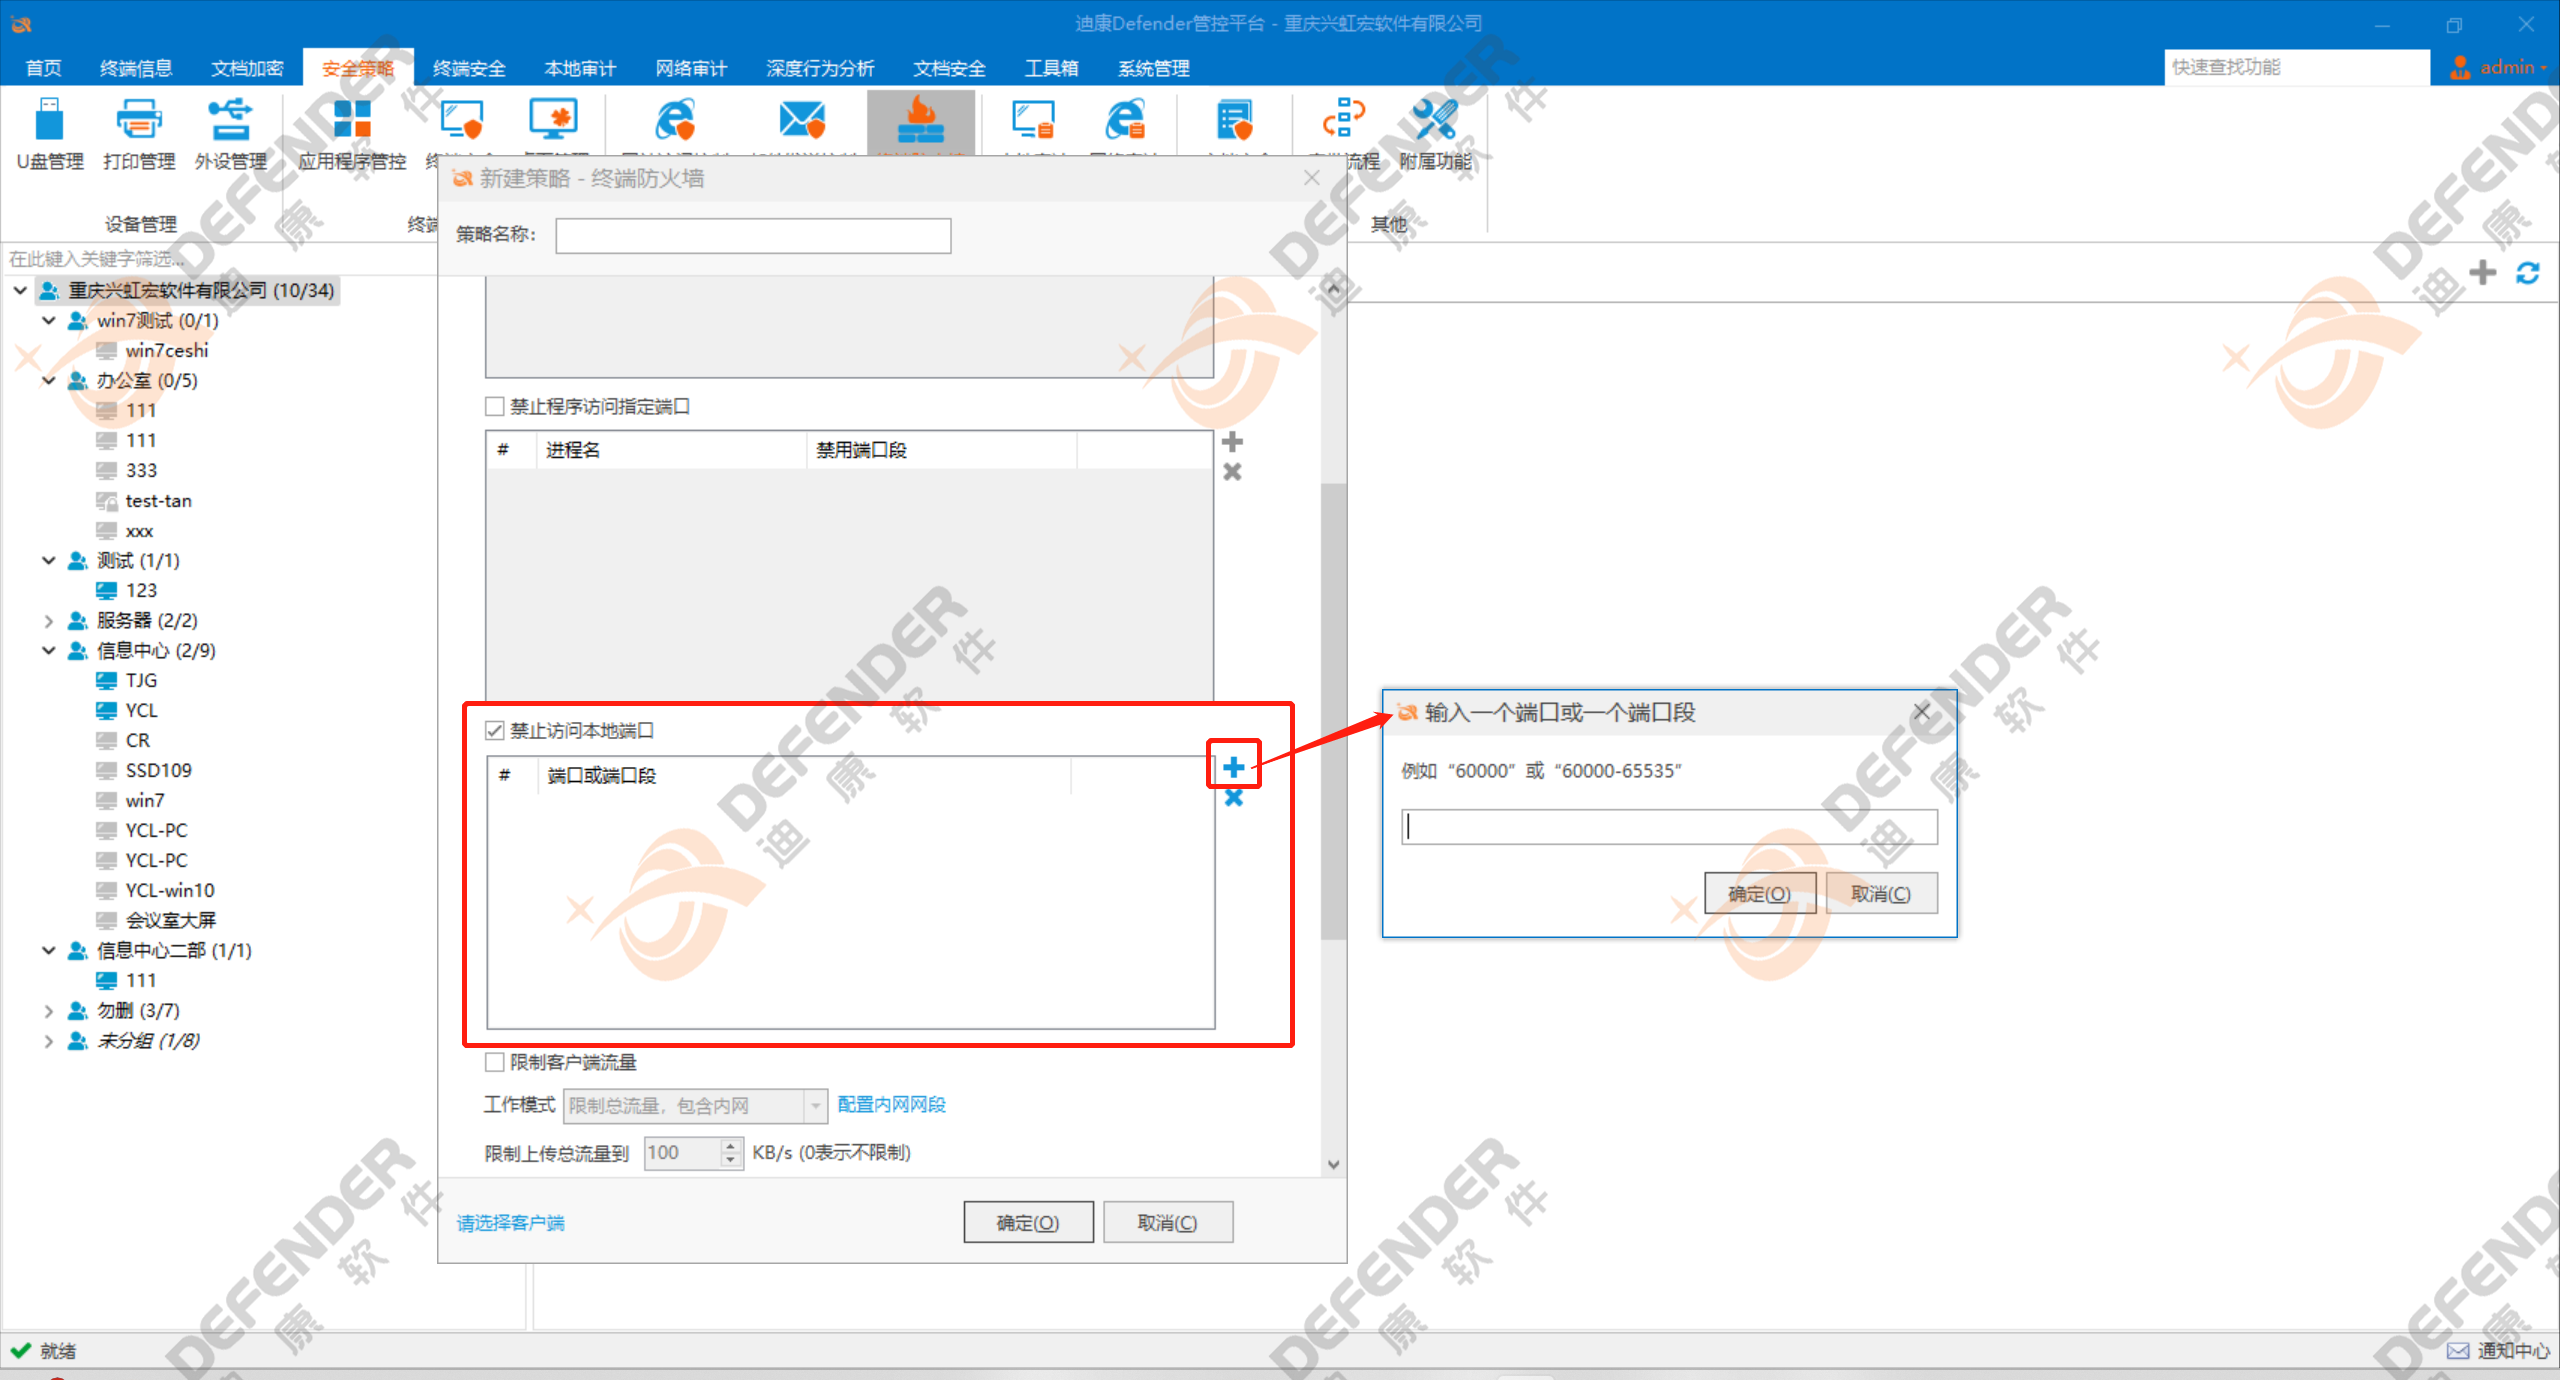Viewport: 2560px width, 1380px height.
Task: Delete process port rule with gray X
Action: (x=1232, y=472)
